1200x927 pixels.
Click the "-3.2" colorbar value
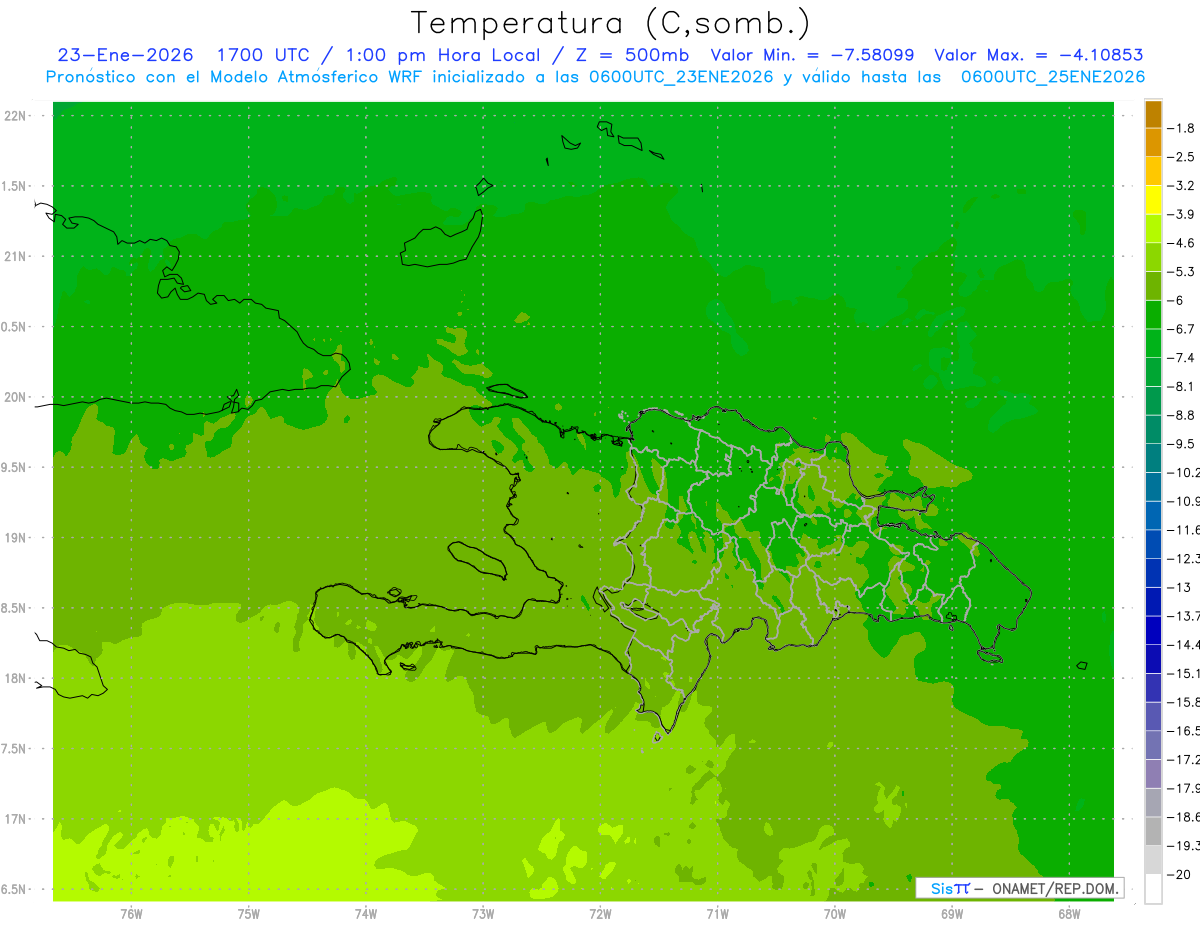pos(1180,186)
